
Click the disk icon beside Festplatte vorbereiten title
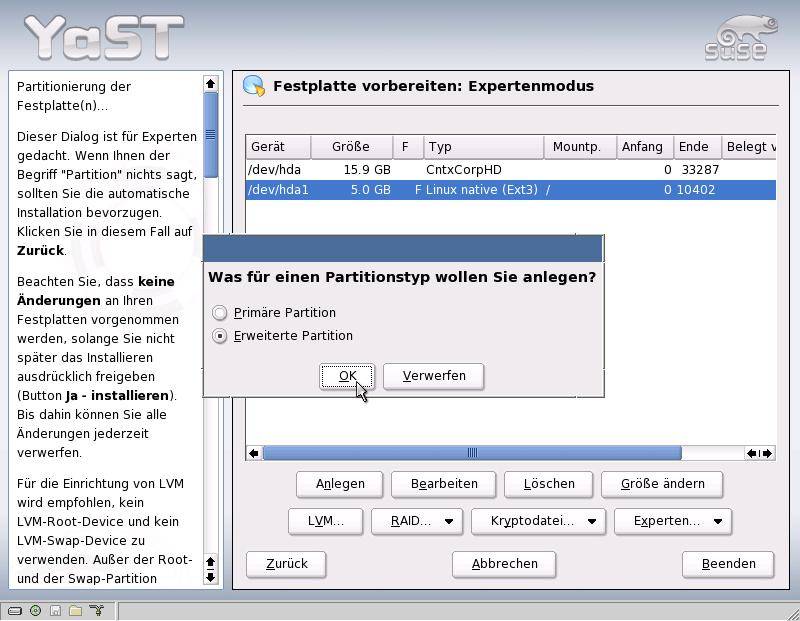pyautogui.click(x=254, y=86)
